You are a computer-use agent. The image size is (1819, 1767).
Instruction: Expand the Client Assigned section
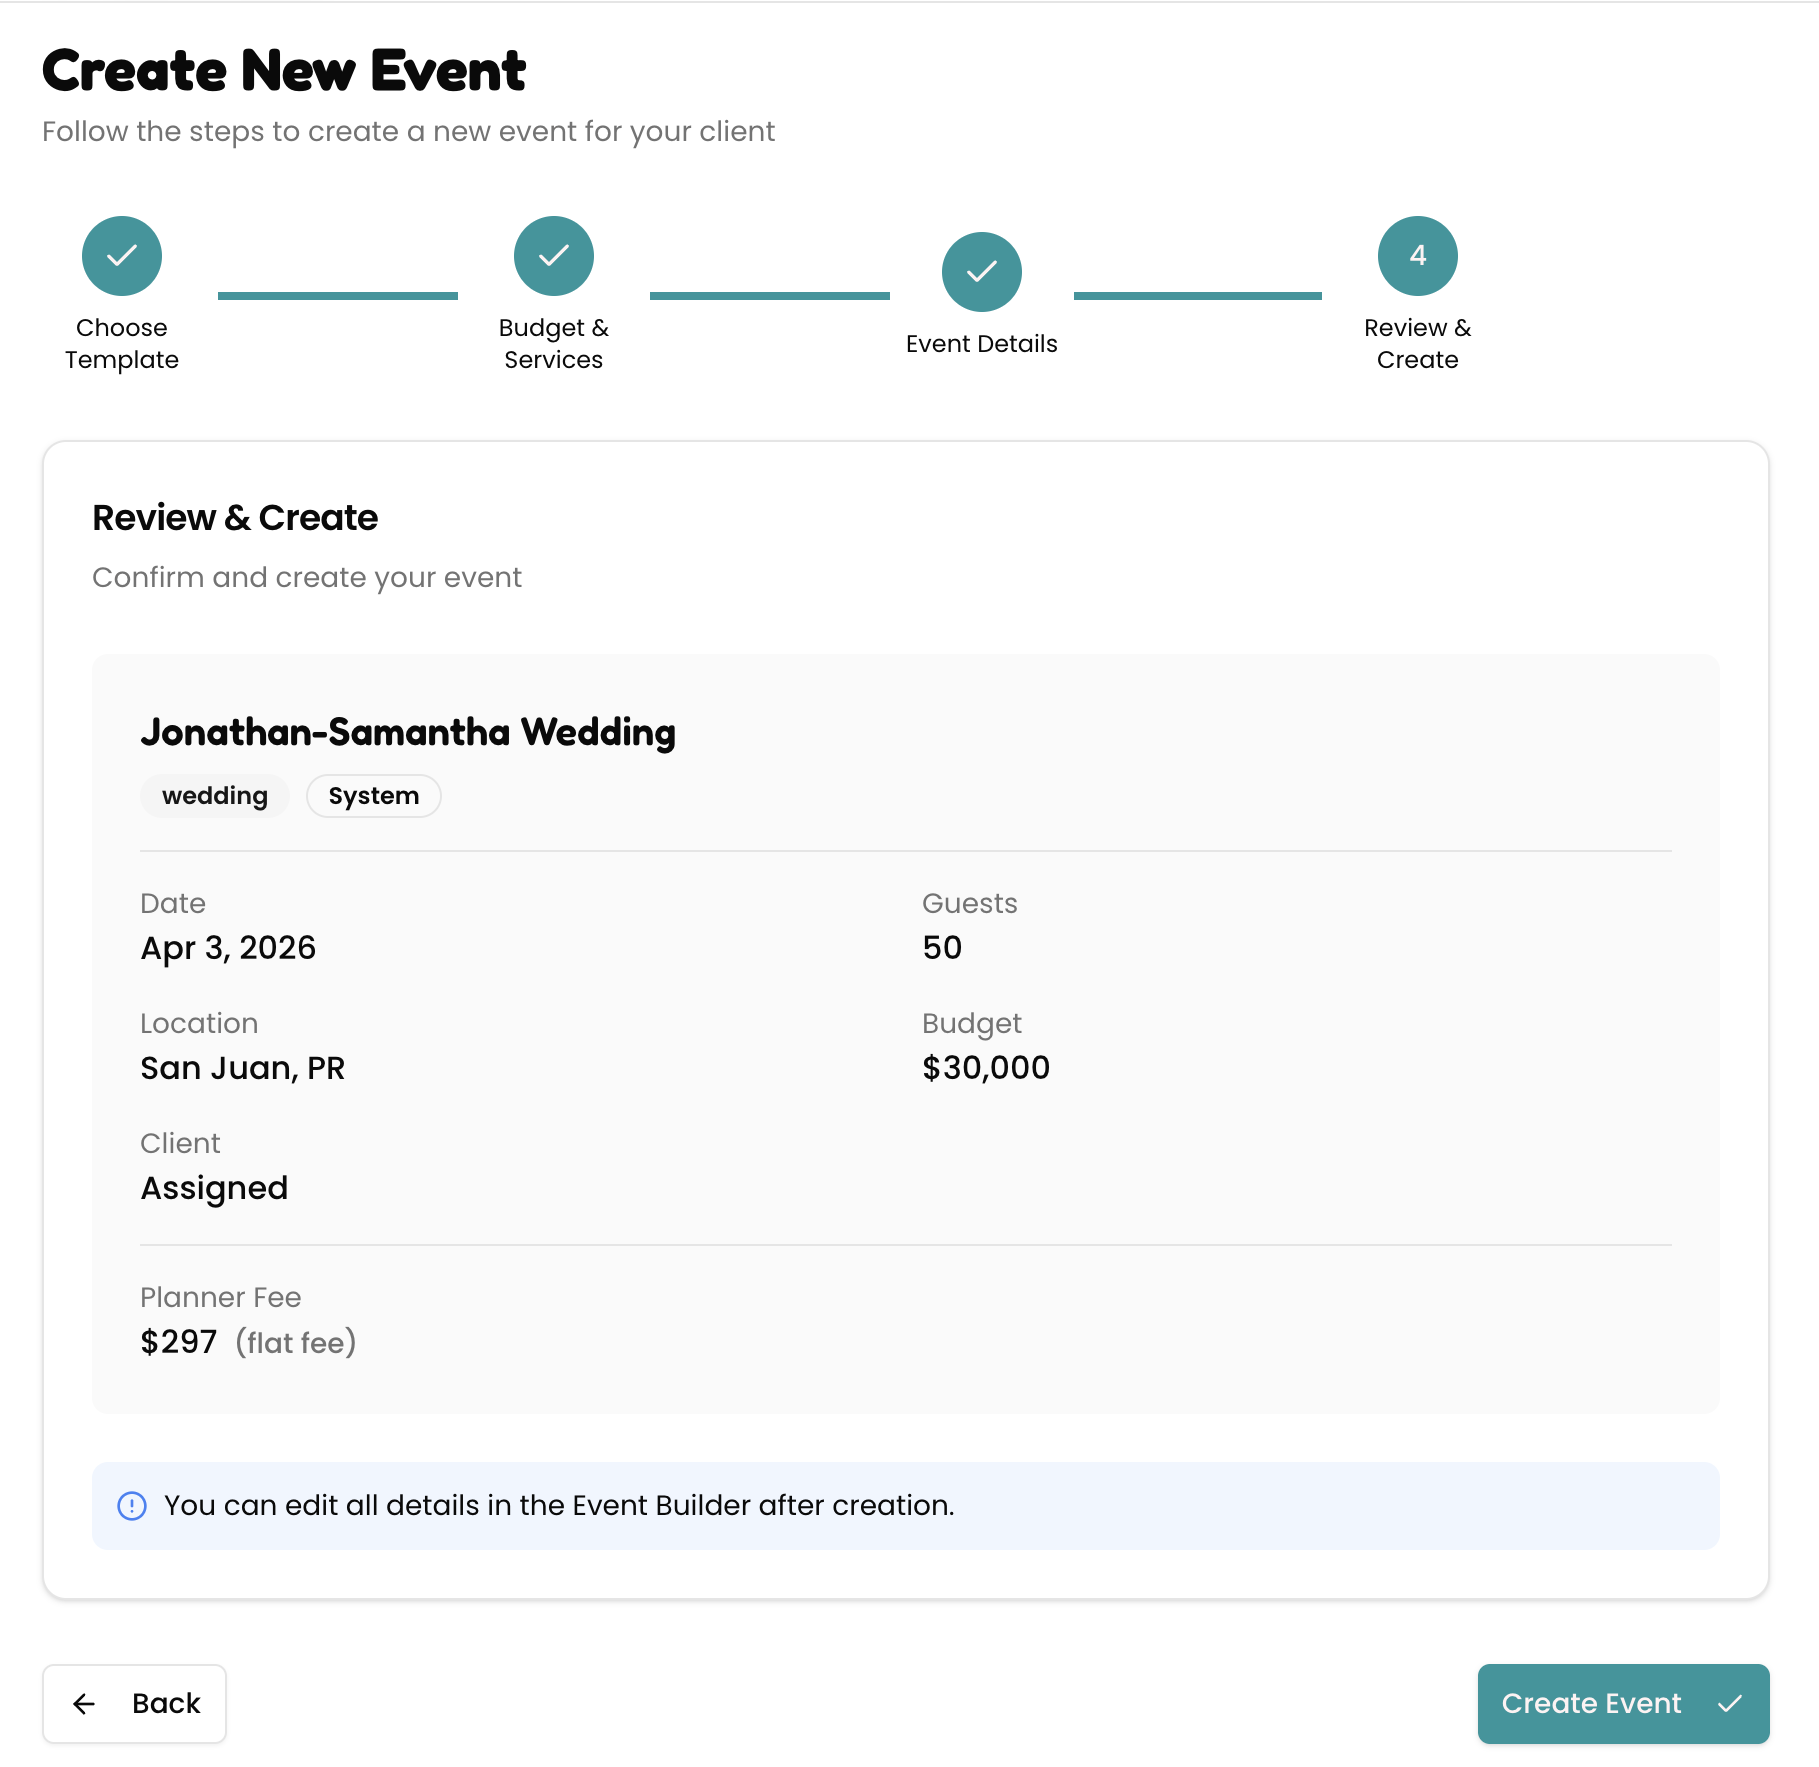tap(214, 1165)
